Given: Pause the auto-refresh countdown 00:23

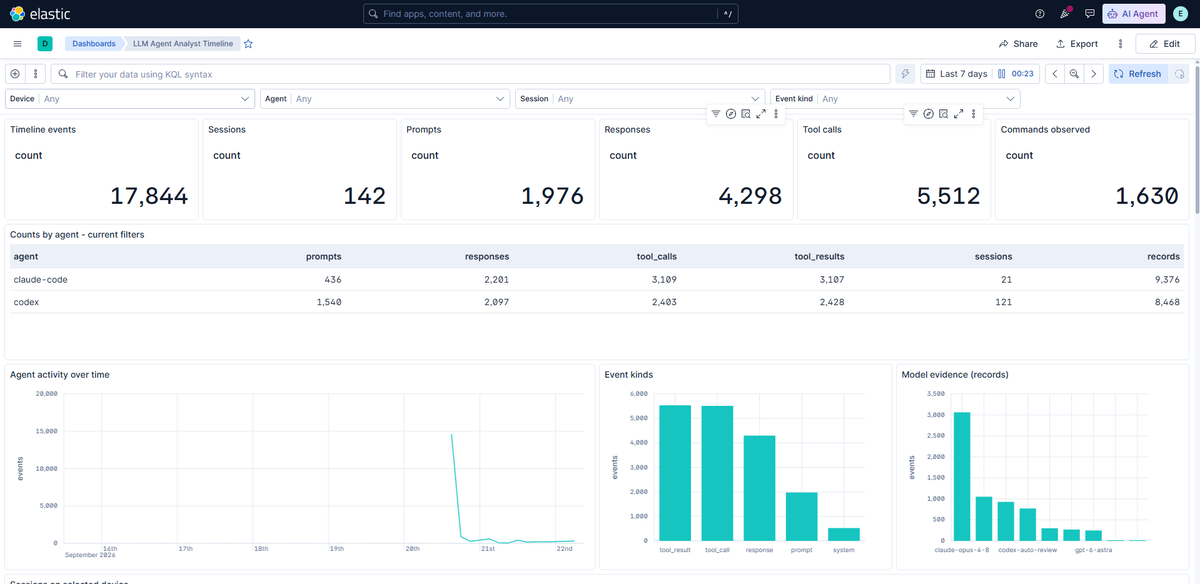Looking at the screenshot, I should (1017, 74).
